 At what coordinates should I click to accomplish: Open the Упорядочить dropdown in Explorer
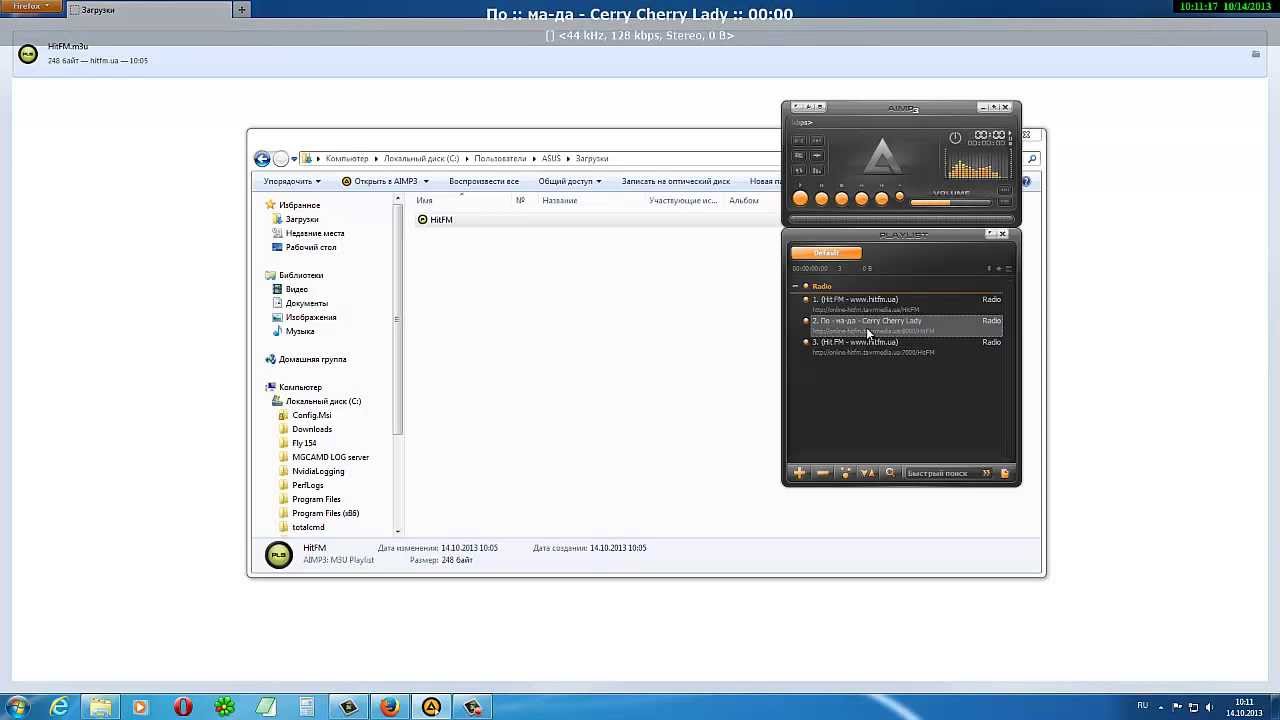coord(292,181)
